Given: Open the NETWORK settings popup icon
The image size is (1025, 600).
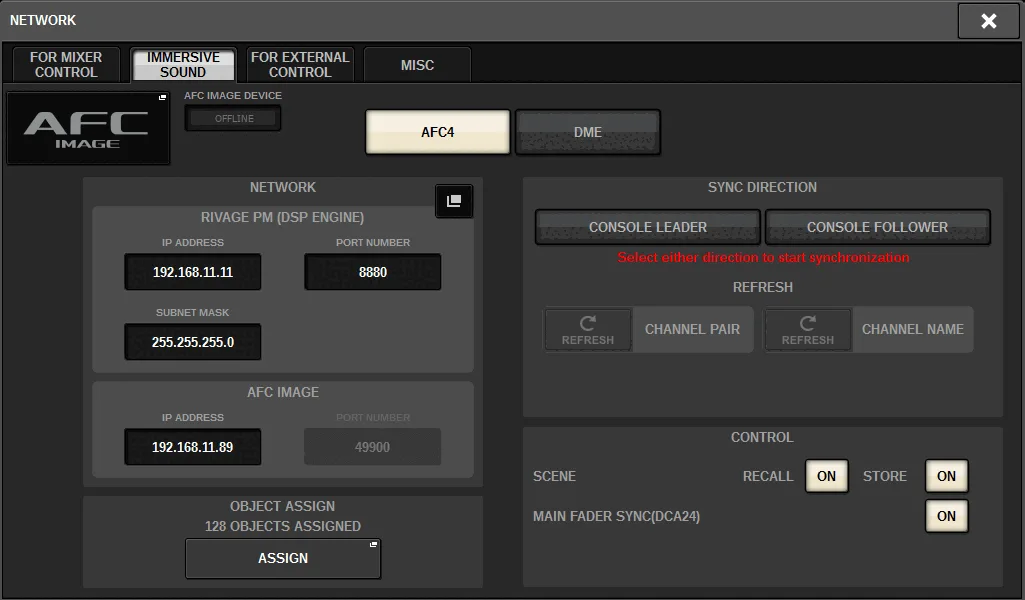Looking at the screenshot, I should [x=454, y=201].
